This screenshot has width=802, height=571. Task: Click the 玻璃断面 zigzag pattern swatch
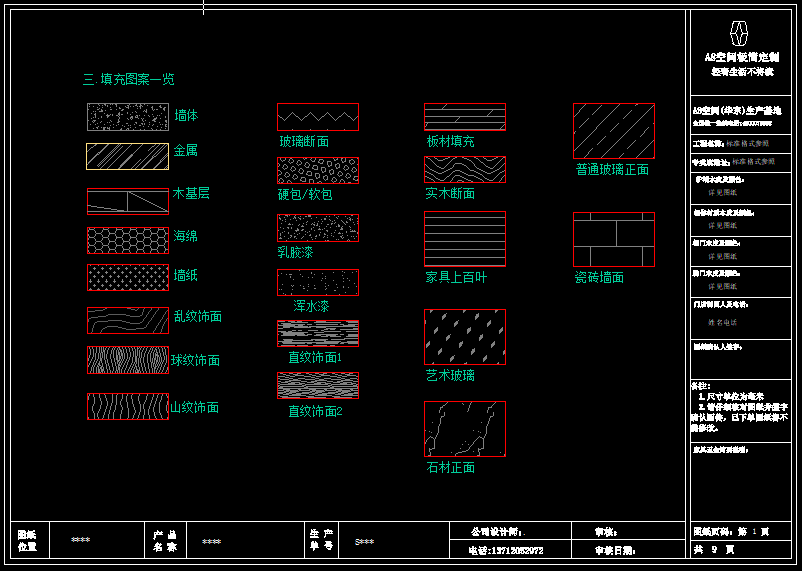click(317, 117)
